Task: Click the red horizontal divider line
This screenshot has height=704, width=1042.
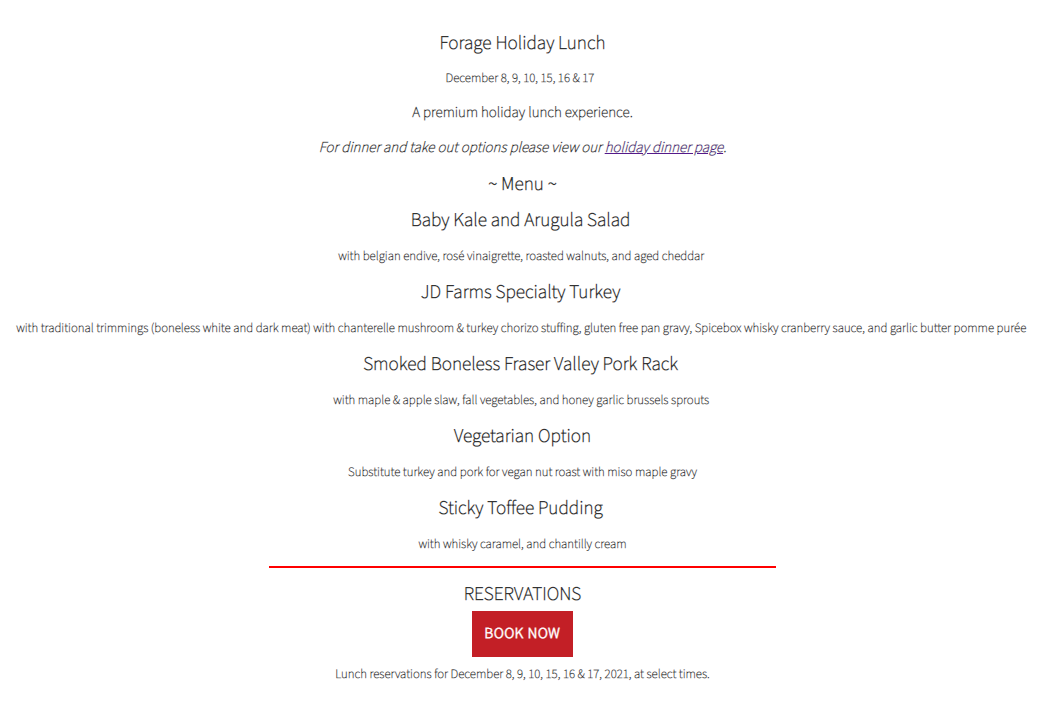Action: [522, 567]
